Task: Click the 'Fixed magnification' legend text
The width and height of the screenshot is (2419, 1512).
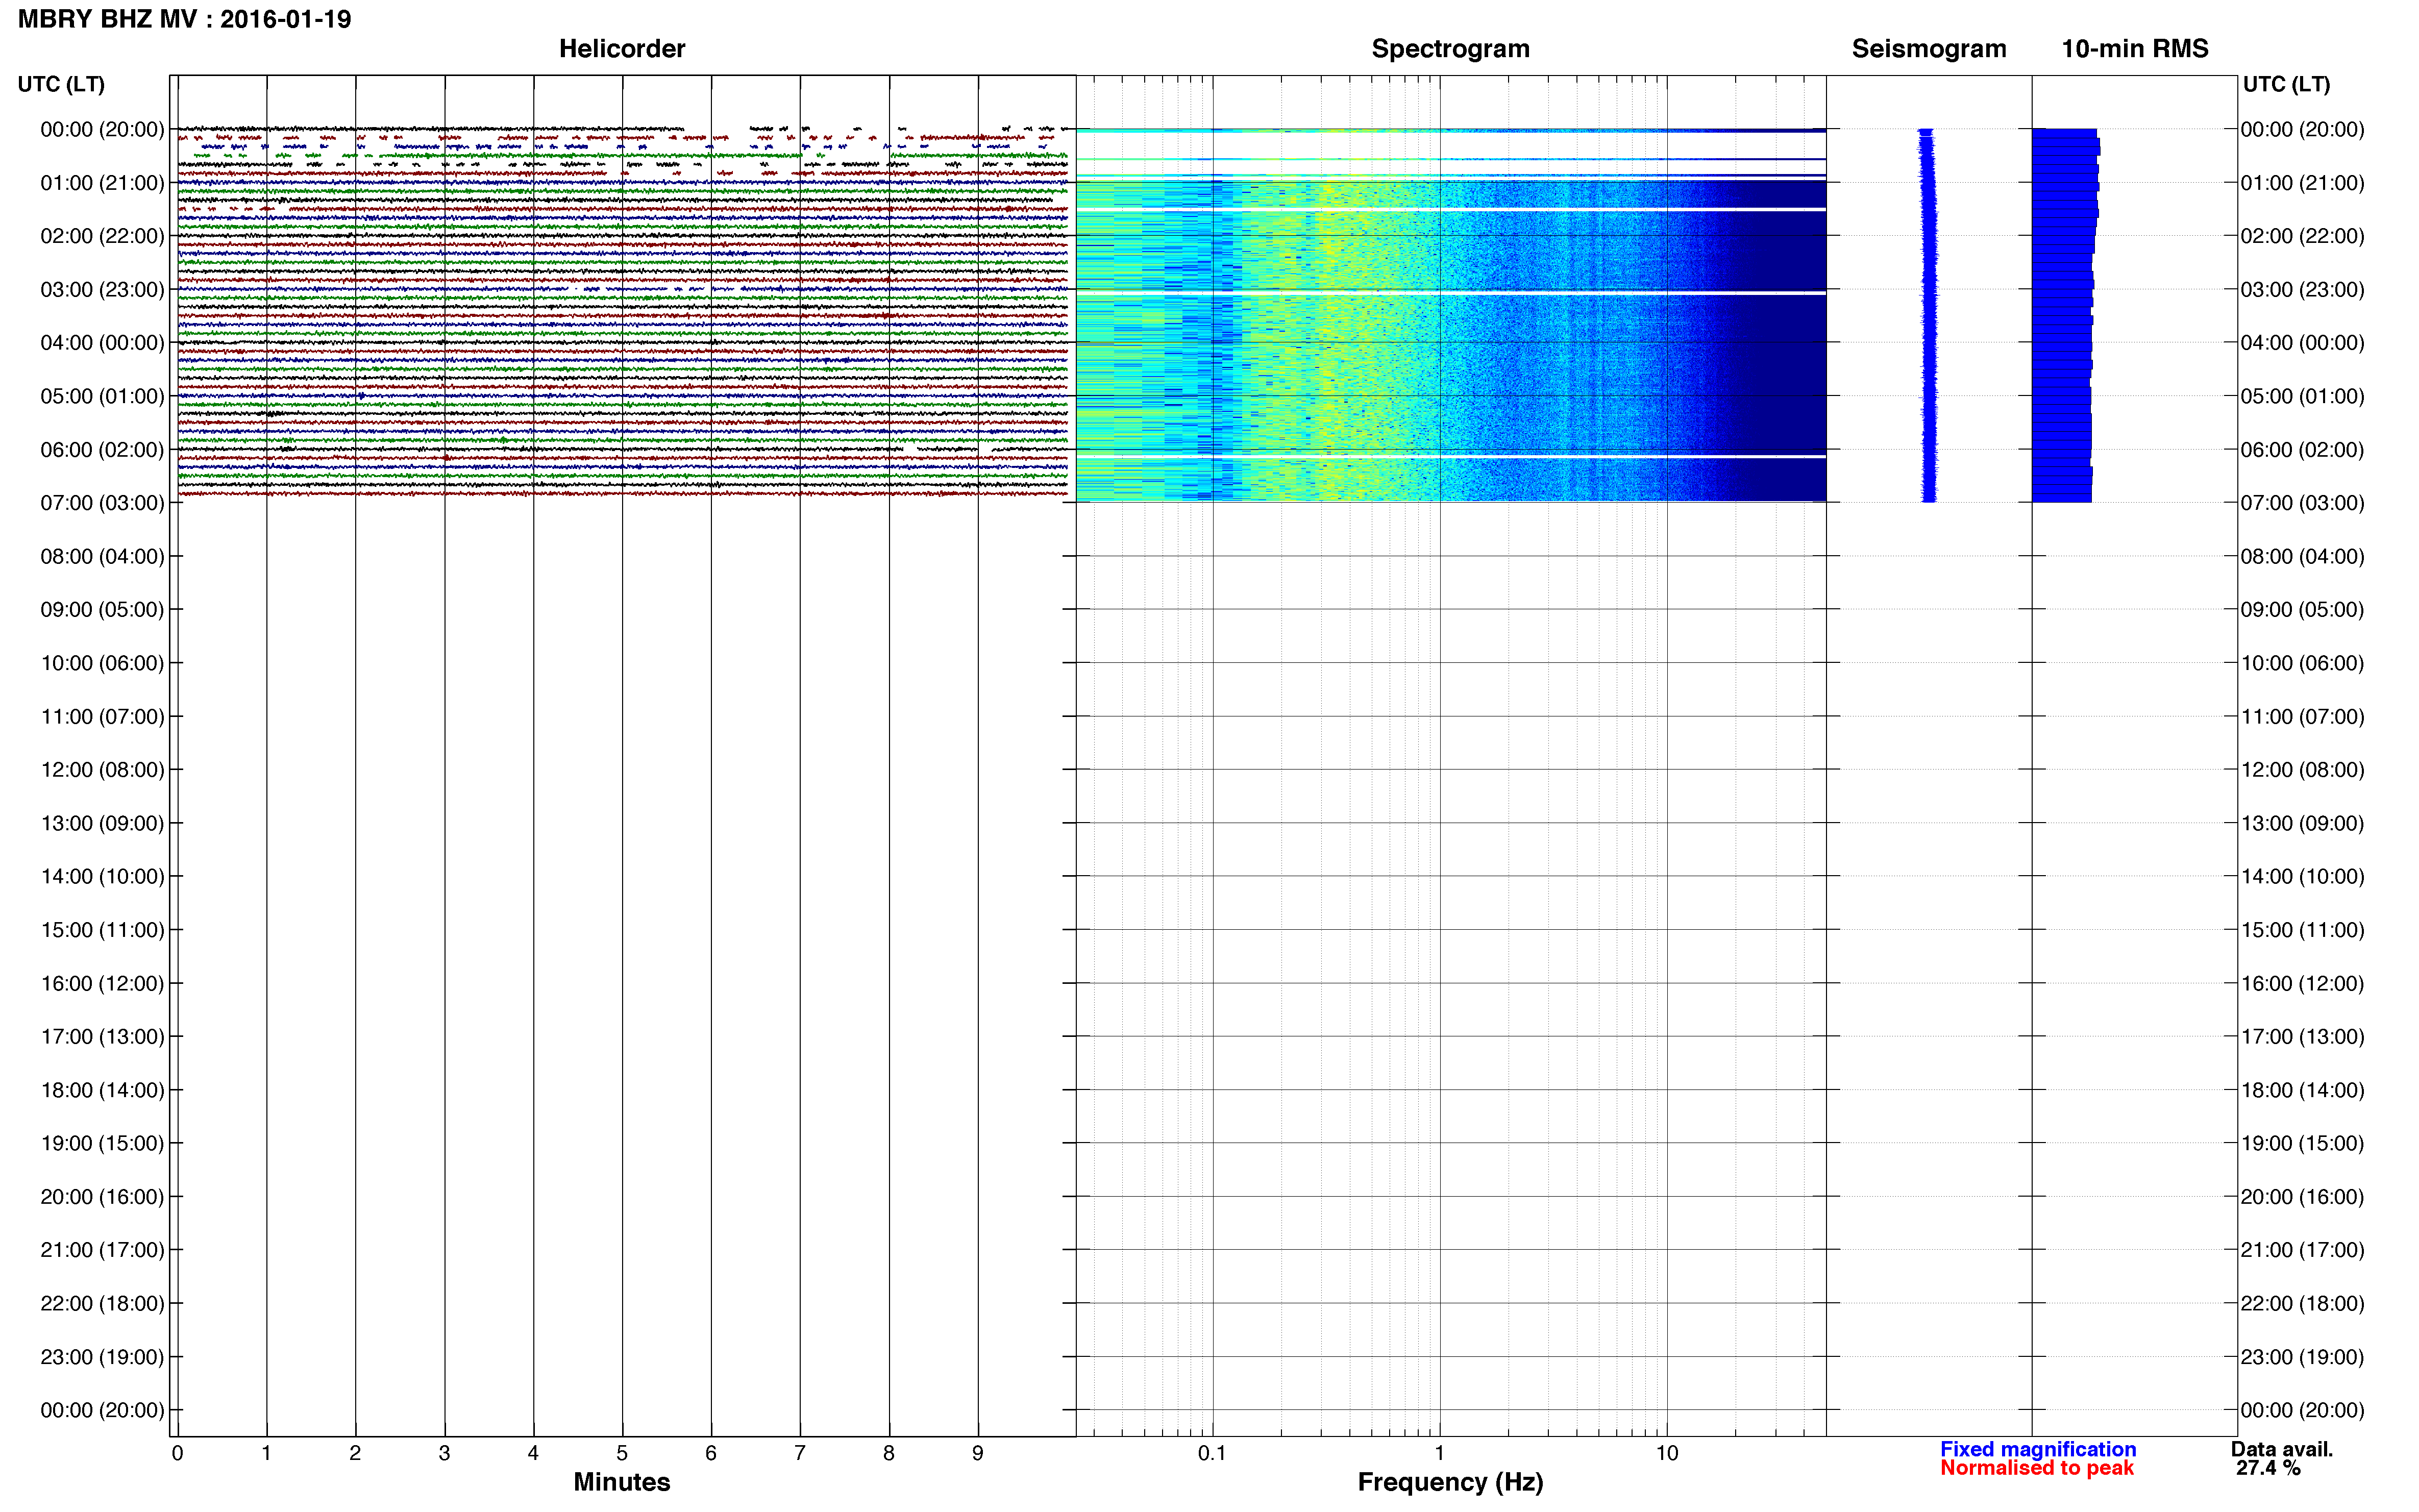Action: (x=2038, y=1449)
